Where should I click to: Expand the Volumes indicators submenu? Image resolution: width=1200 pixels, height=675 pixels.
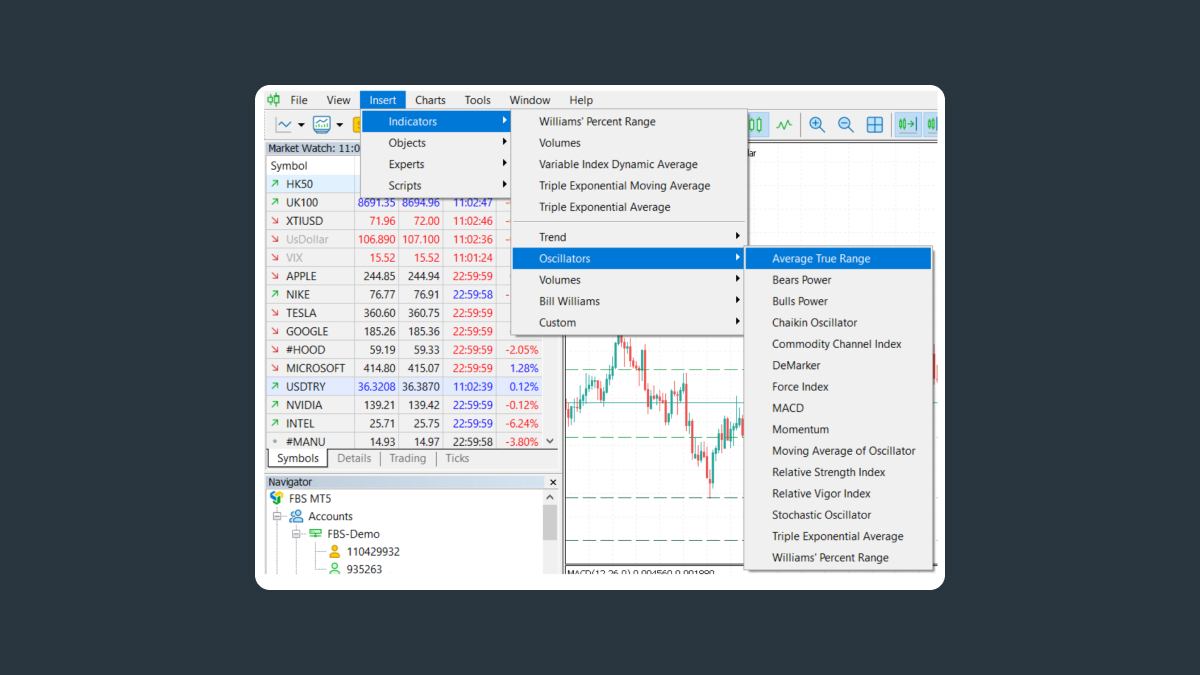coord(629,280)
